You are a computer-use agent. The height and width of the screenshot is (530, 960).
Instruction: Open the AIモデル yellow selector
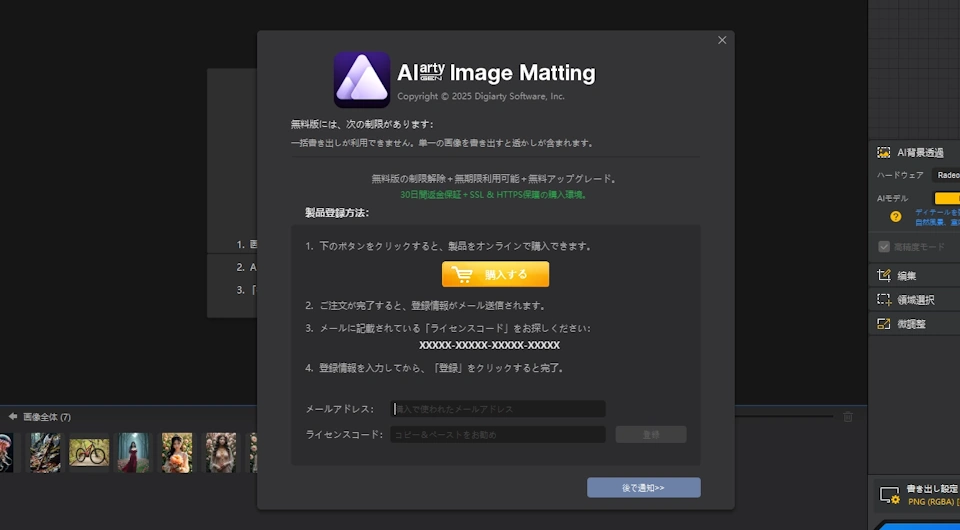click(947, 198)
